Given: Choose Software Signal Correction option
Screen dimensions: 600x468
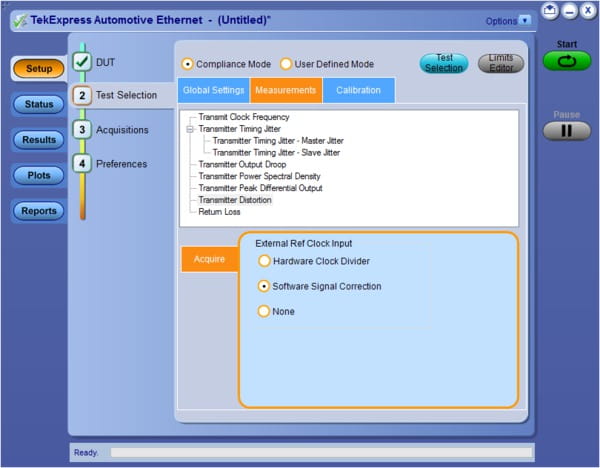Looking at the screenshot, I should [x=264, y=286].
